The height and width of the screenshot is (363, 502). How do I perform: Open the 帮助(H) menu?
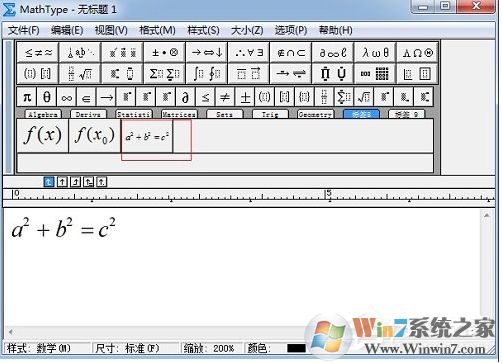336,31
